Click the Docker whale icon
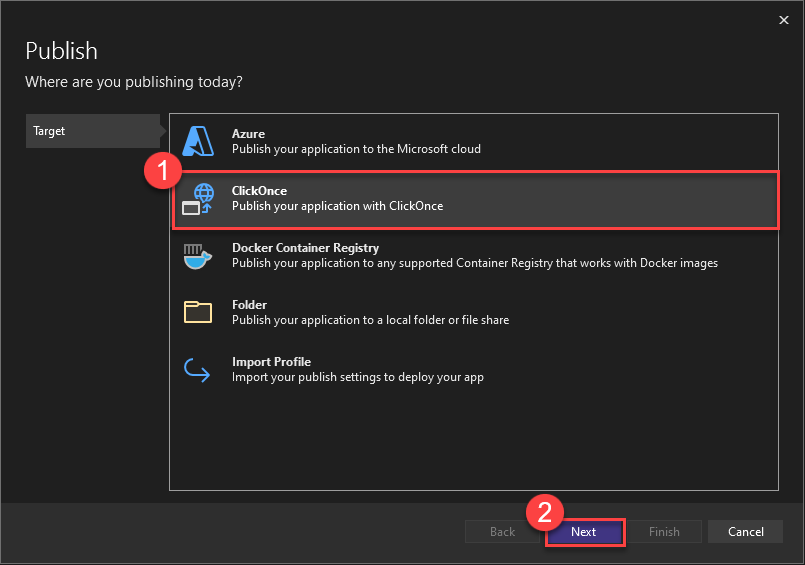The image size is (805, 565). (x=198, y=256)
